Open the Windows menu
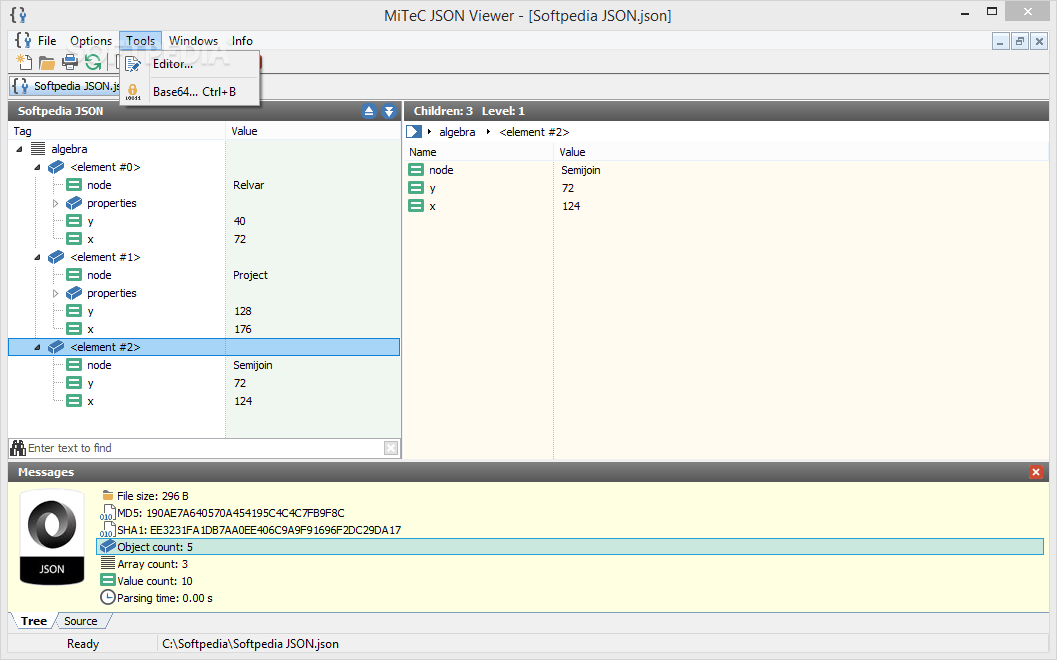This screenshot has width=1057, height=660. pos(193,40)
